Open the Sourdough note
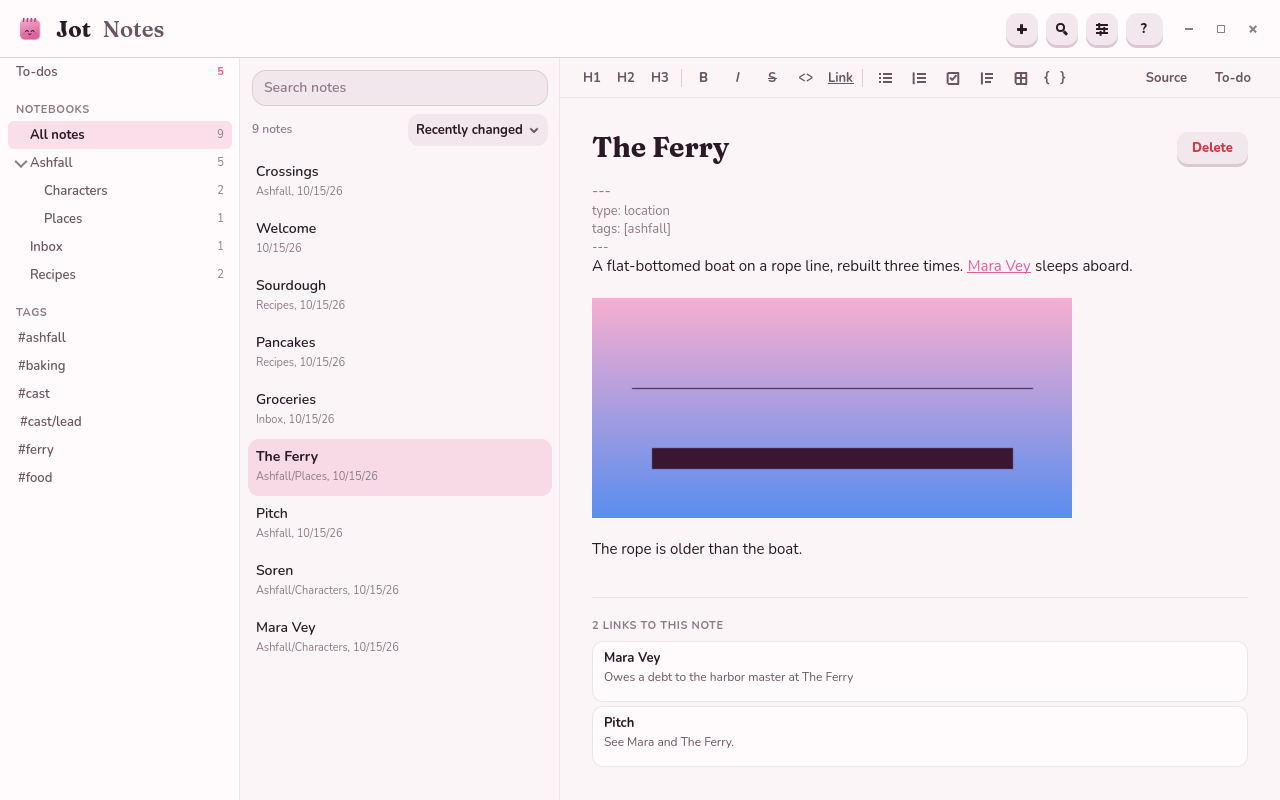The image size is (1280, 800). pyautogui.click(x=400, y=294)
